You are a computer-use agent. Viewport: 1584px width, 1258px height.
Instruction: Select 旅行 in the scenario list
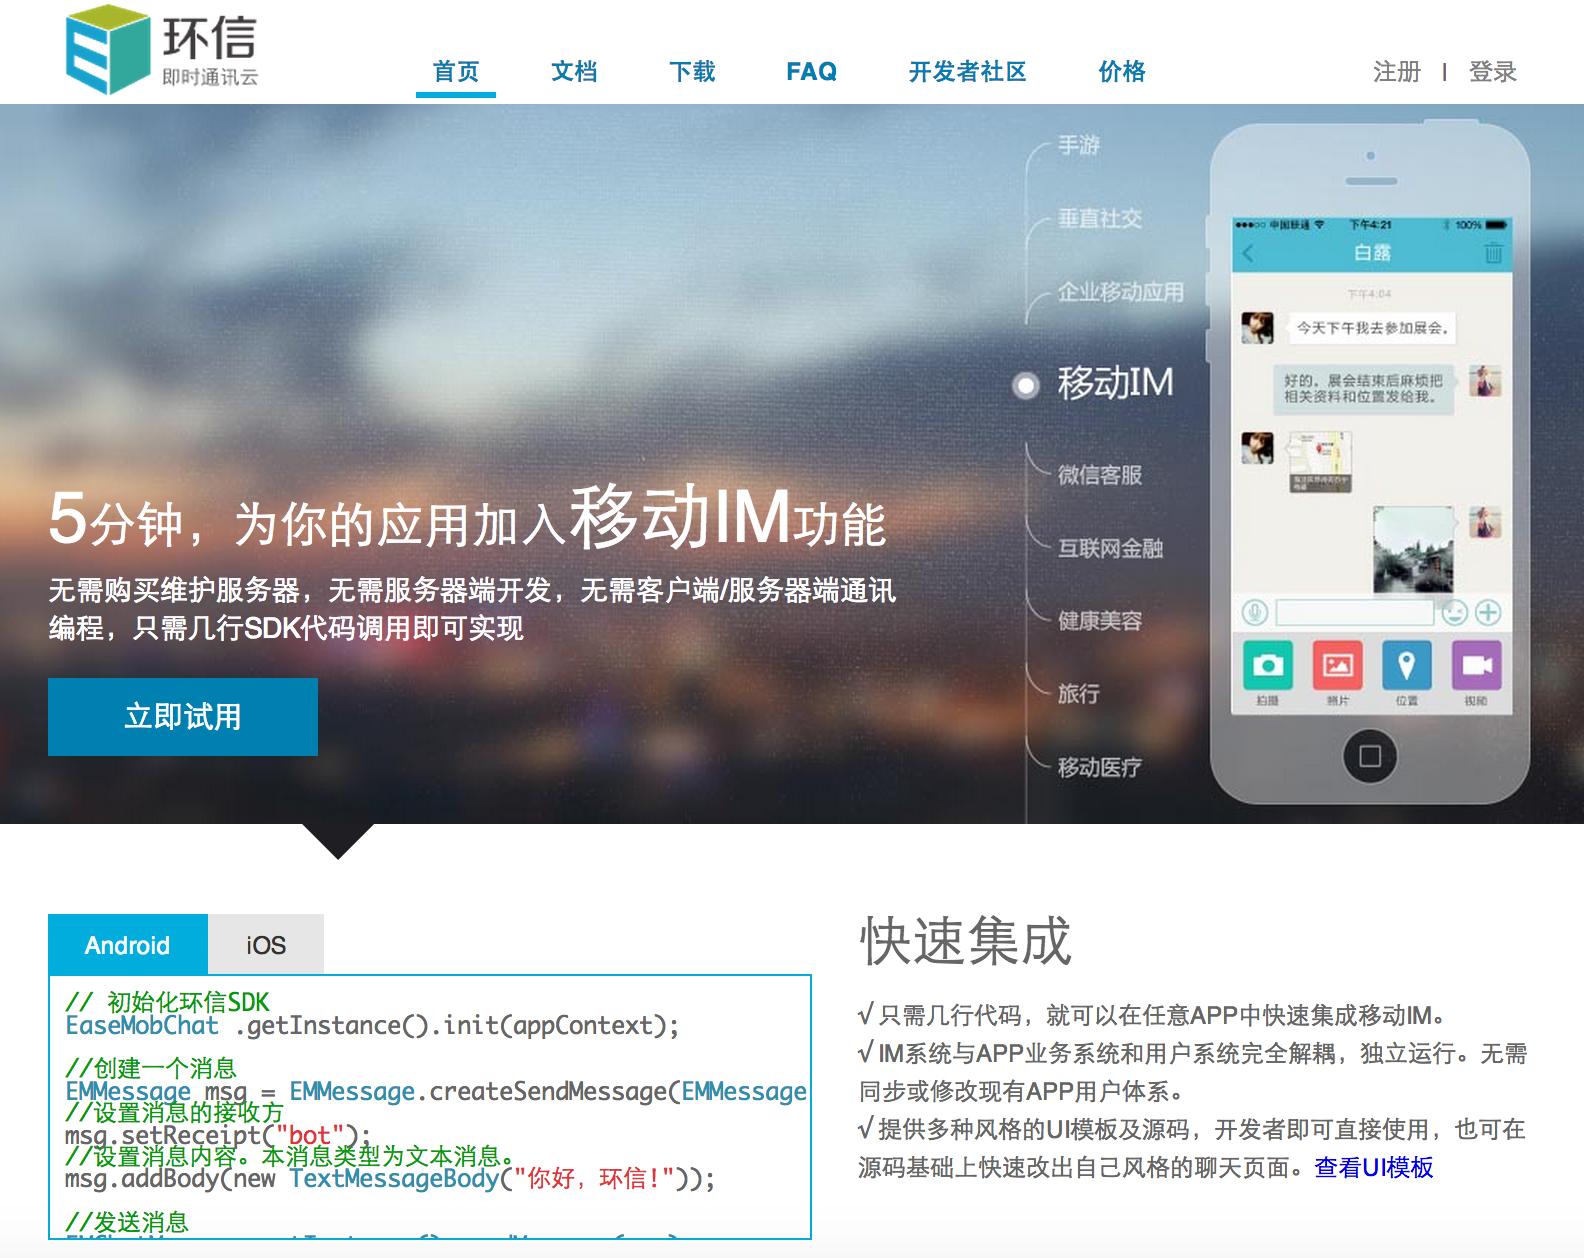coord(1079,694)
